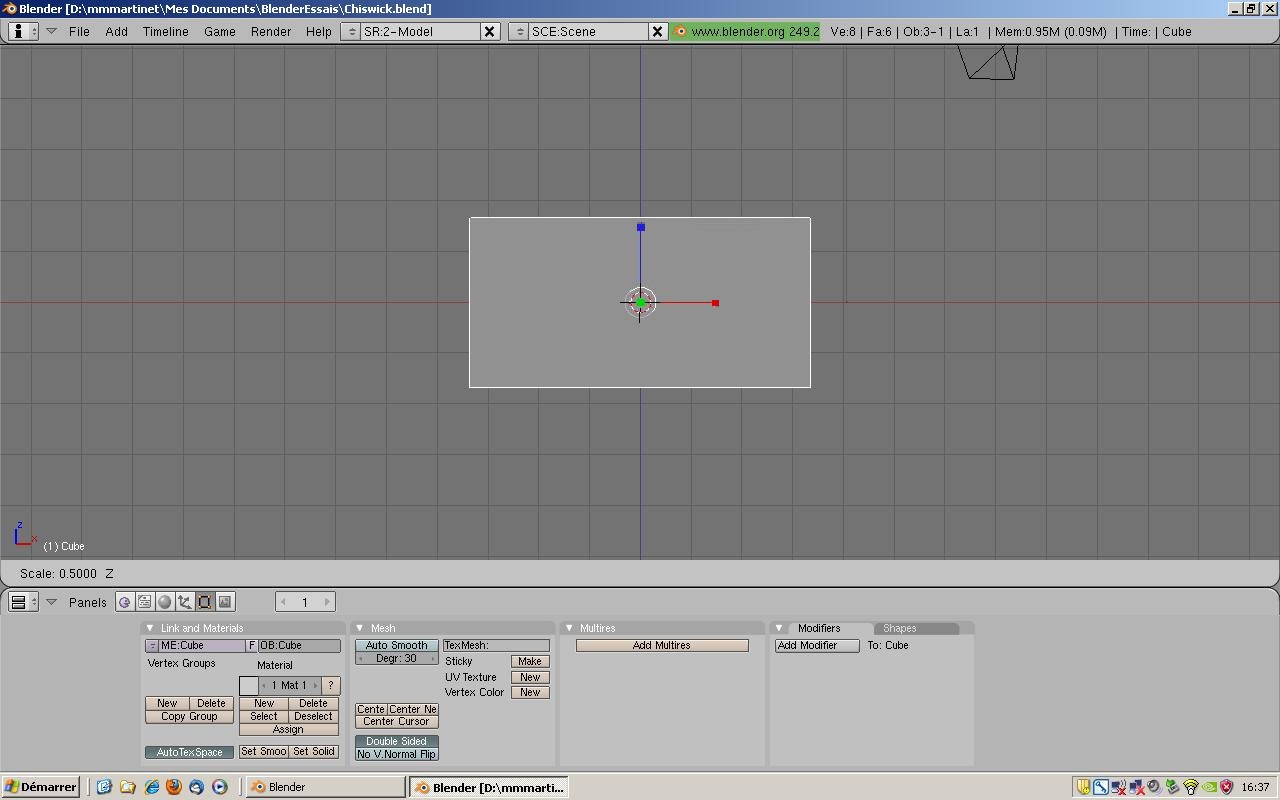Viewport: 1280px width, 800px height.
Task: Open the Add menu
Action: click(x=116, y=31)
